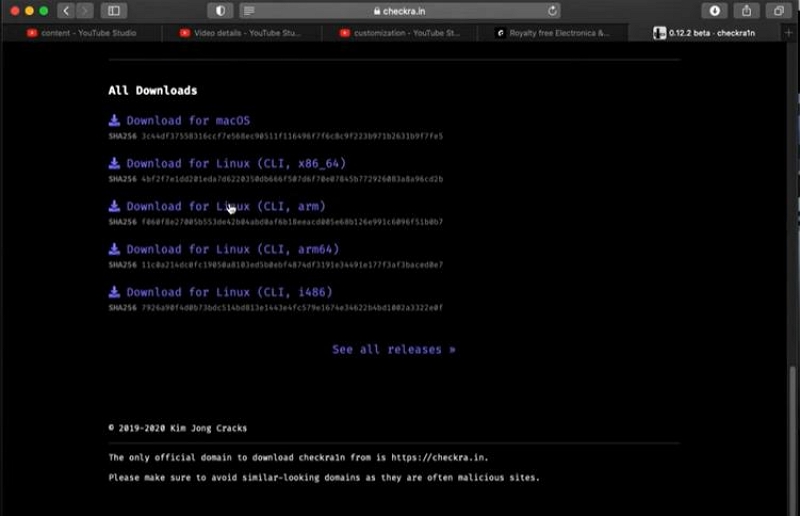Switch to Video details - YouTube Studio tab
The width and height of the screenshot is (800, 516).
246,32
